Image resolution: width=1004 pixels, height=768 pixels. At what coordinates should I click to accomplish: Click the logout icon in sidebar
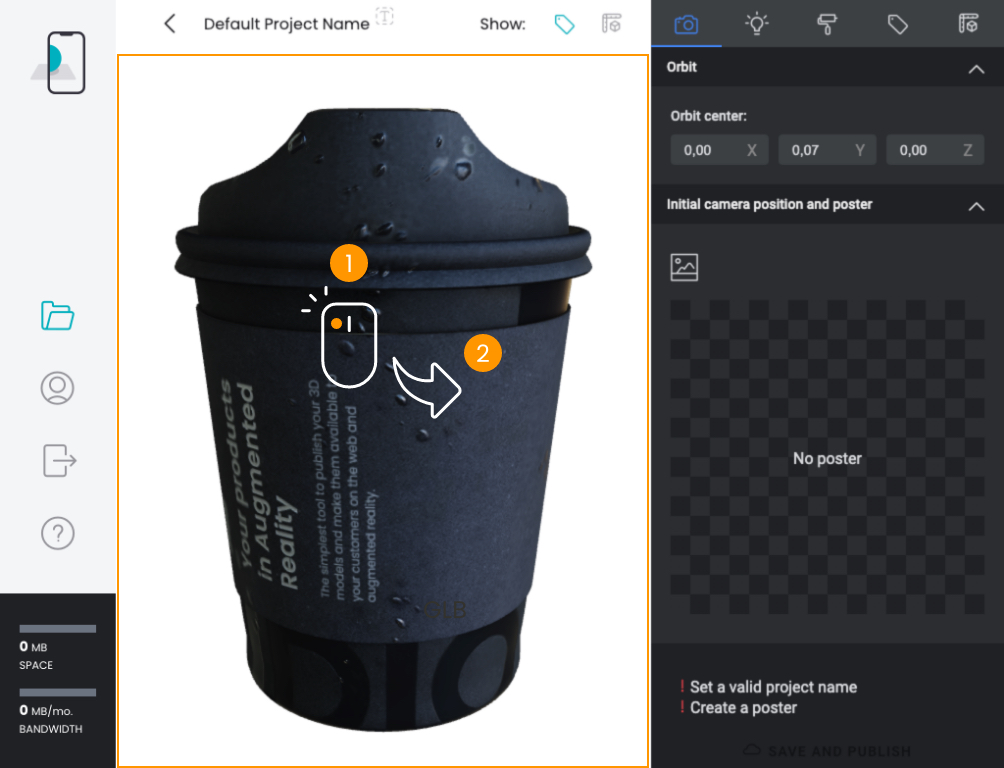[x=57, y=460]
